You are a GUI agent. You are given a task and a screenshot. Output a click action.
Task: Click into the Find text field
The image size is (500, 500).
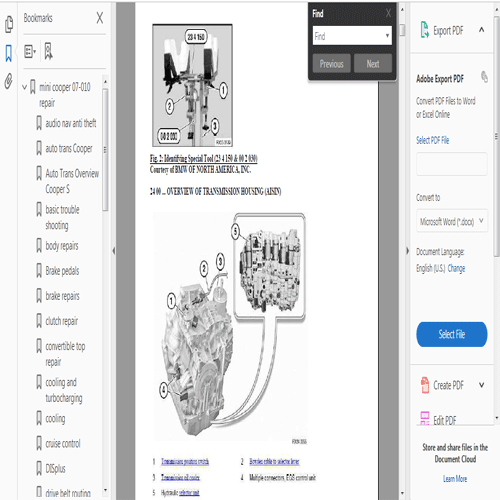(348, 36)
